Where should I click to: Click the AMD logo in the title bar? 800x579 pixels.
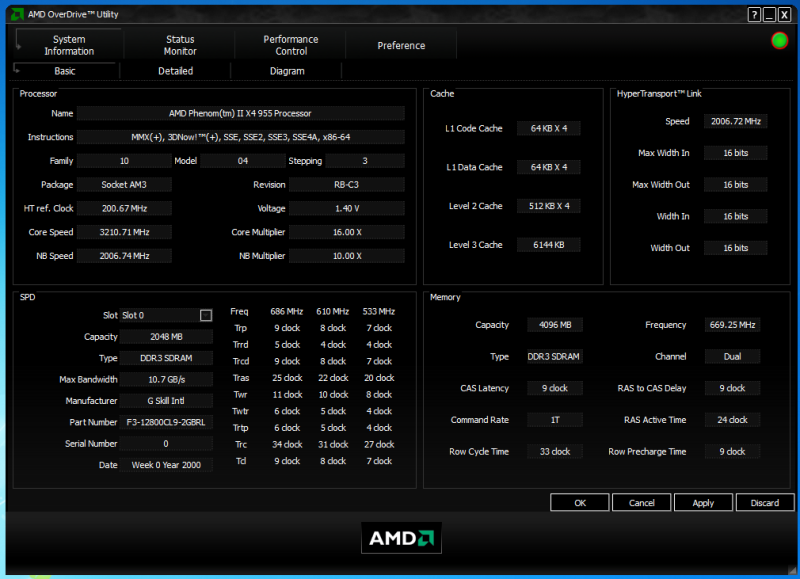17,14
